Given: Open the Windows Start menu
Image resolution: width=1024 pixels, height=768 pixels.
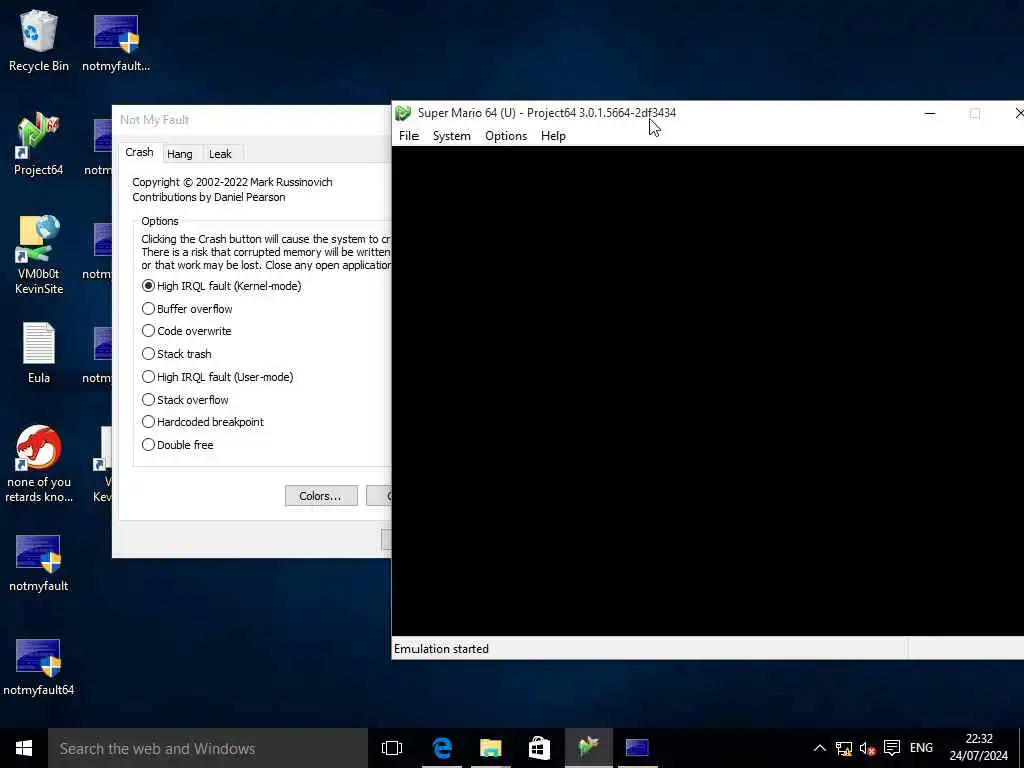Looking at the screenshot, I should [x=24, y=748].
